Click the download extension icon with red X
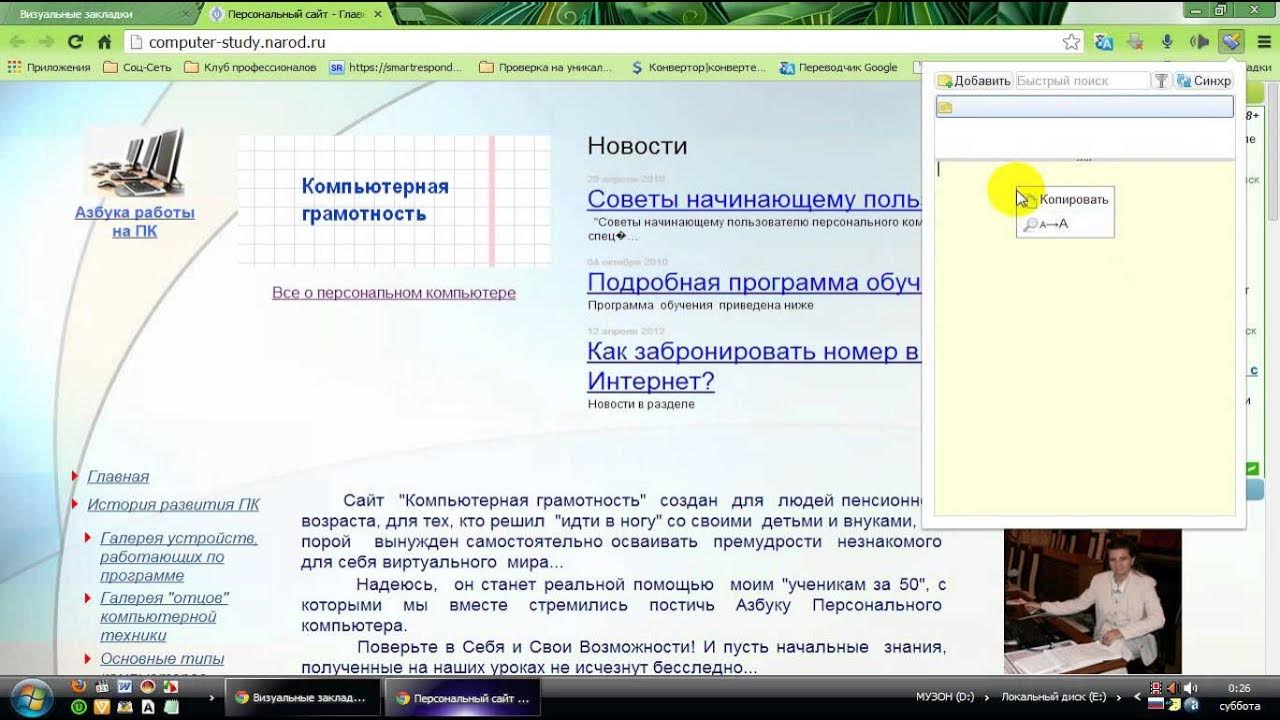Screen dimensions: 1280x720 coord(1135,42)
